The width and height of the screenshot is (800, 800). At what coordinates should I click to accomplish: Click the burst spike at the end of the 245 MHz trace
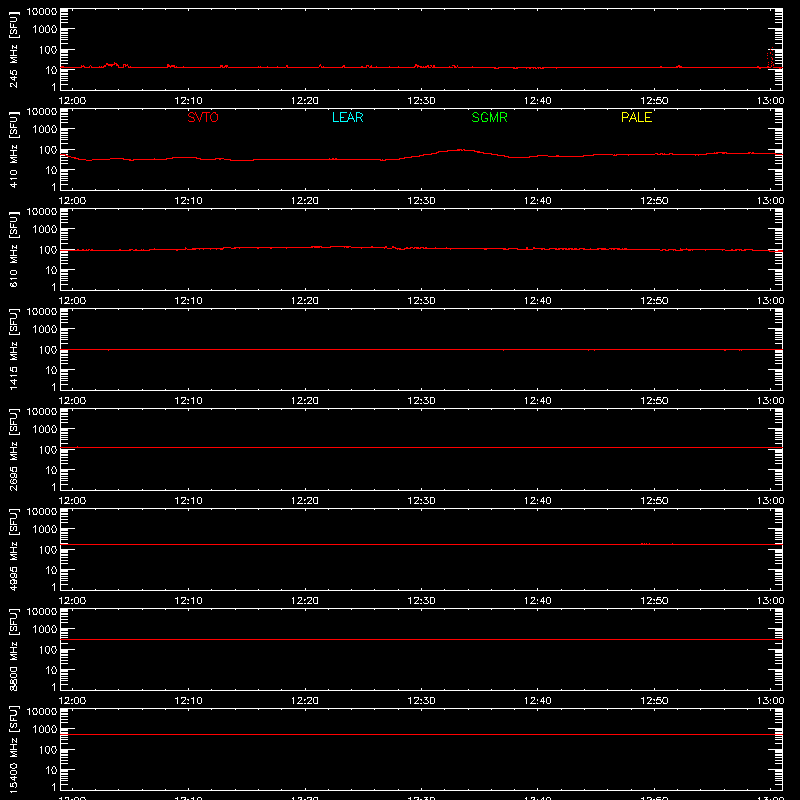pos(770,58)
